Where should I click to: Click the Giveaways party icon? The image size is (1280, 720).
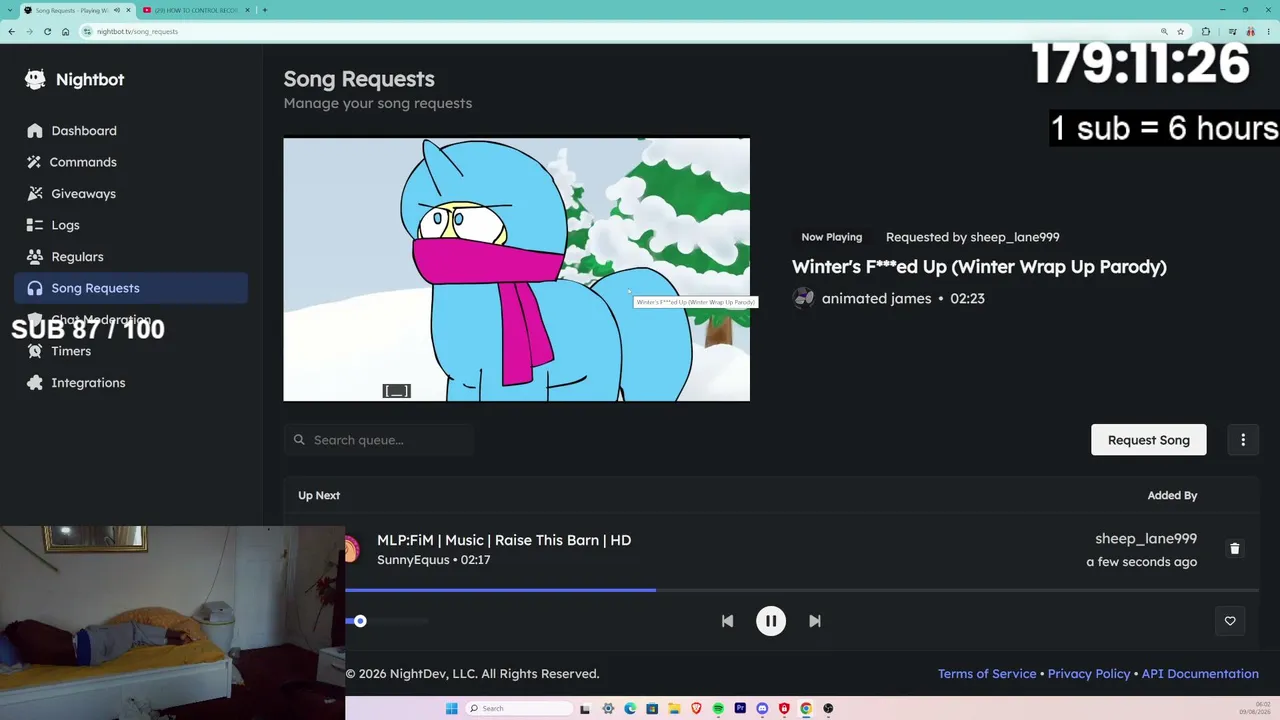35,193
